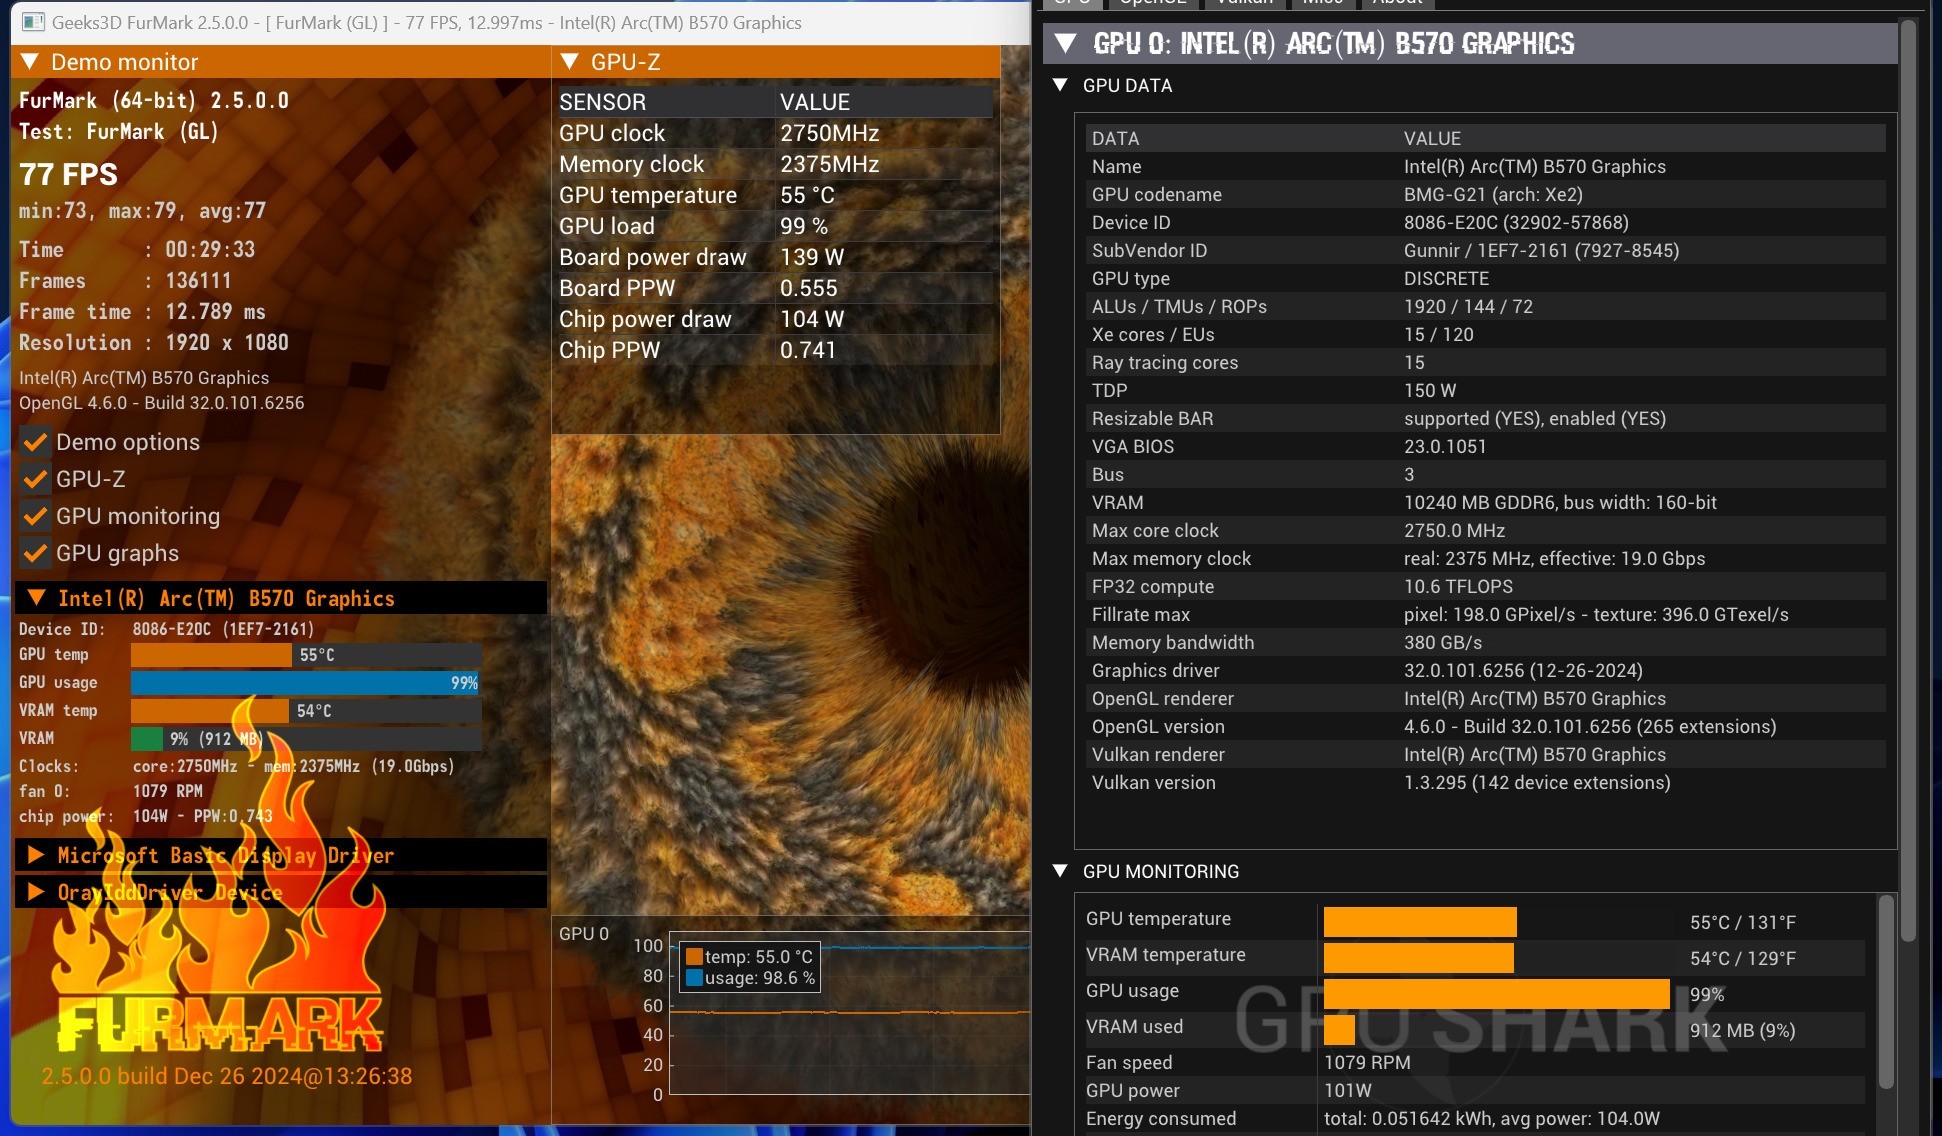Click the Energy consumed row
Screen dimensions: 1942x1136
[x=1475, y=1118]
